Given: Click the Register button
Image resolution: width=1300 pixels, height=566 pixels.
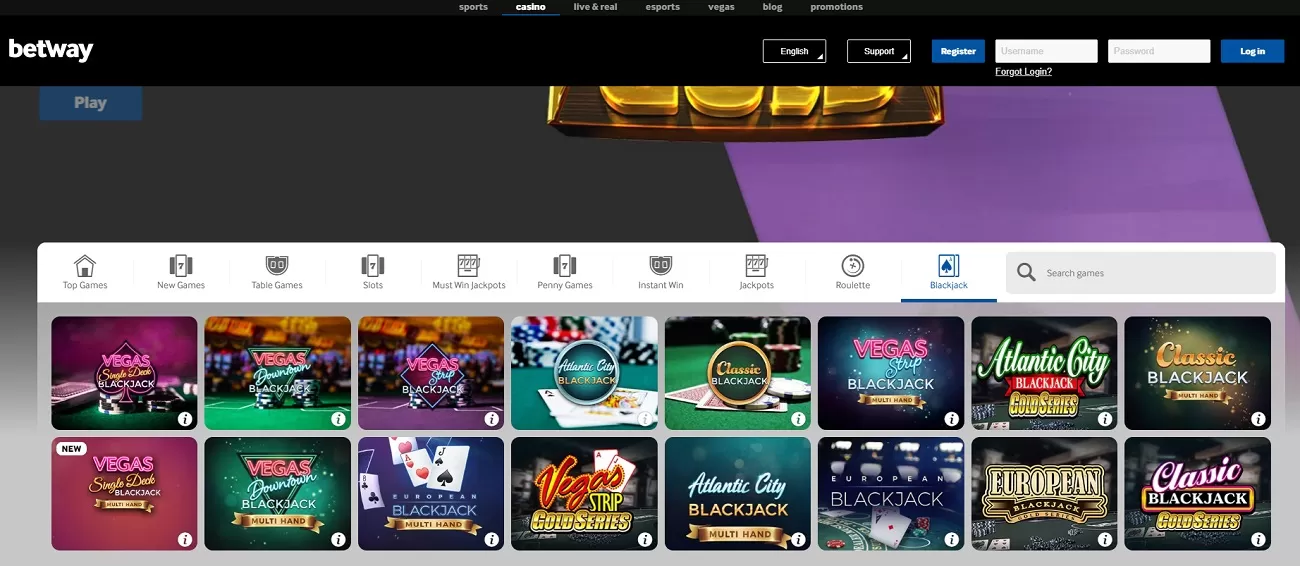Looking at the screenshot, I should click(x=958, y=51).
